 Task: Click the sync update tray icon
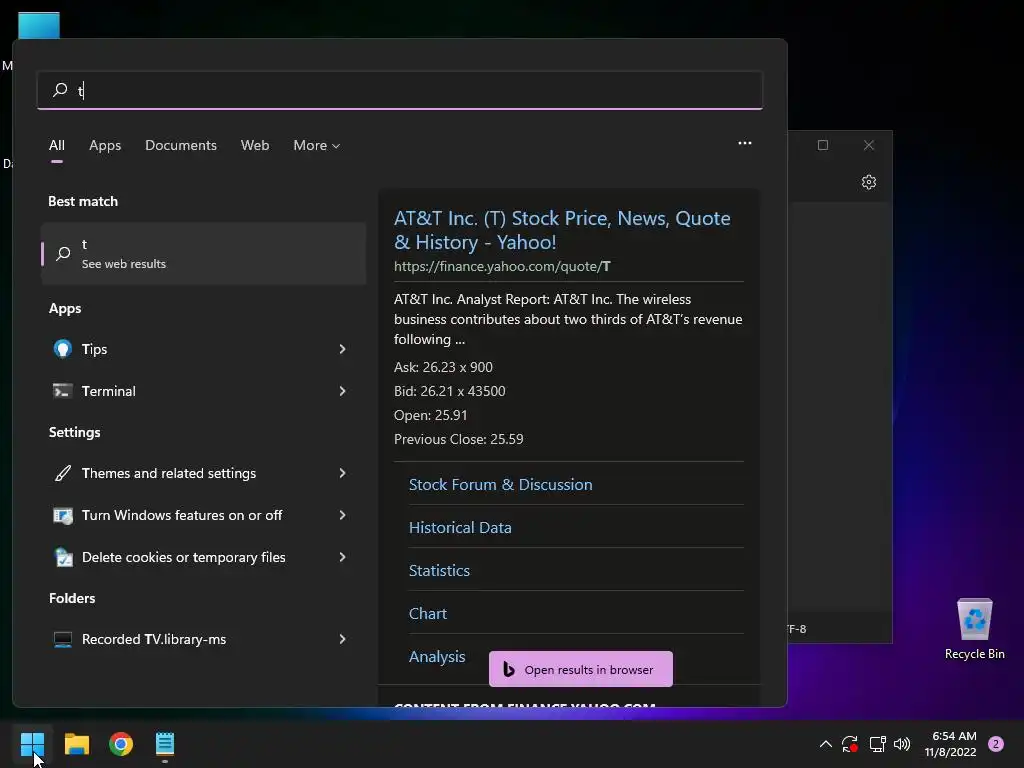850,744
